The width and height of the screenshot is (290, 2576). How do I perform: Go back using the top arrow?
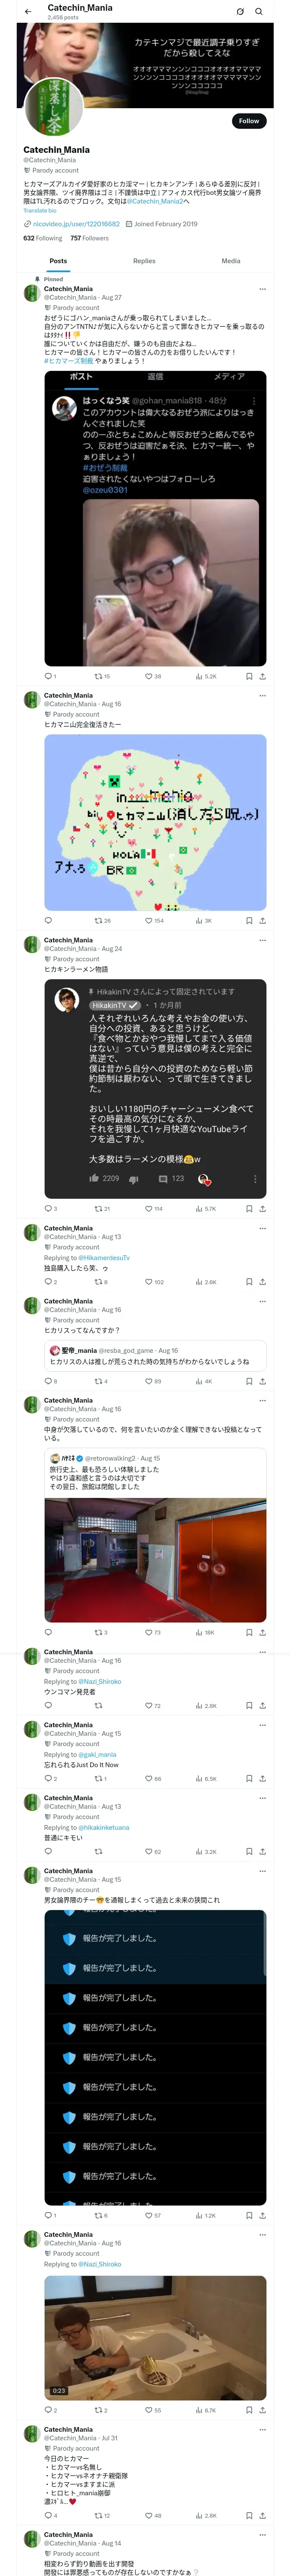[28, 12]
